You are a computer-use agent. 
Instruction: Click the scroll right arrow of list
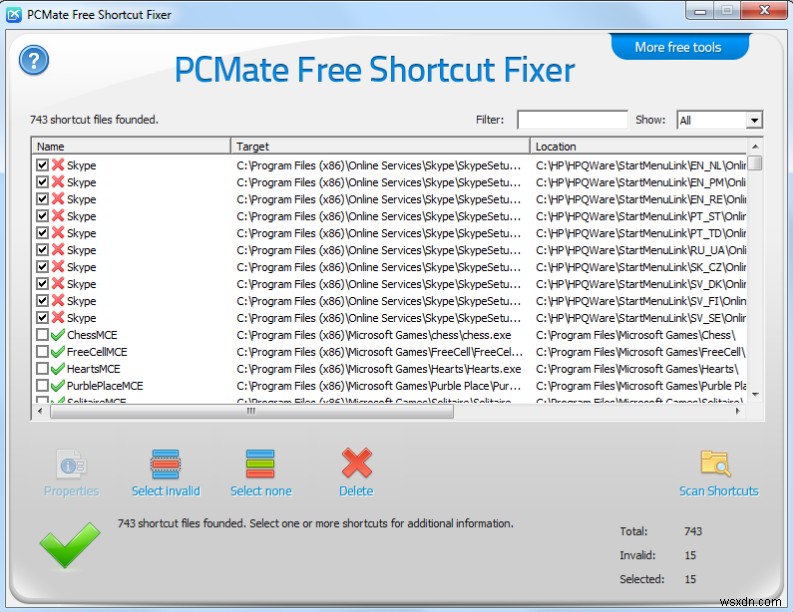(738, 411)
